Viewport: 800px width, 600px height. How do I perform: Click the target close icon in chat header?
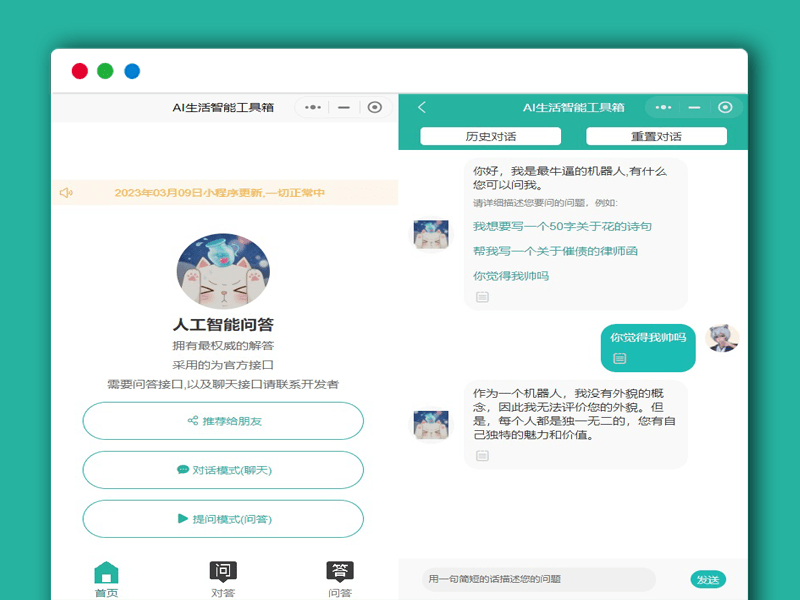[x=725, y=107]
